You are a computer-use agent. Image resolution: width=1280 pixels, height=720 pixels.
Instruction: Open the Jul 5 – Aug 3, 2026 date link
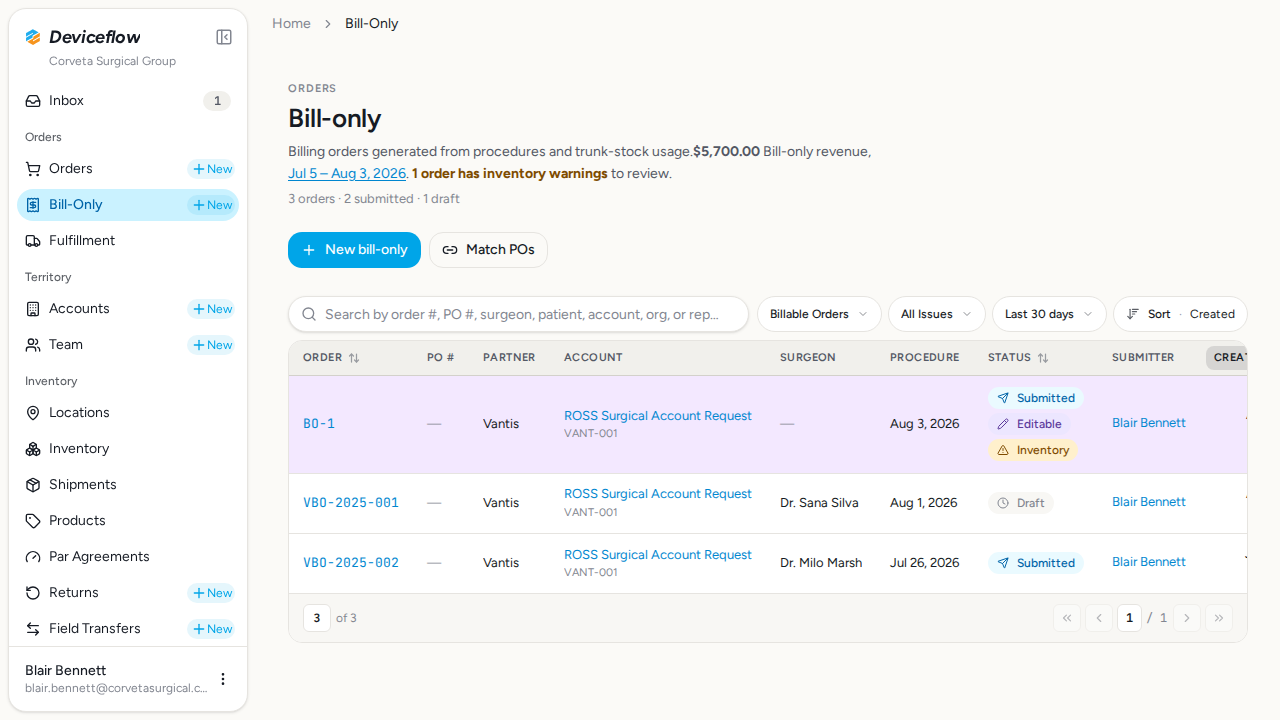(x=347, y=173)
